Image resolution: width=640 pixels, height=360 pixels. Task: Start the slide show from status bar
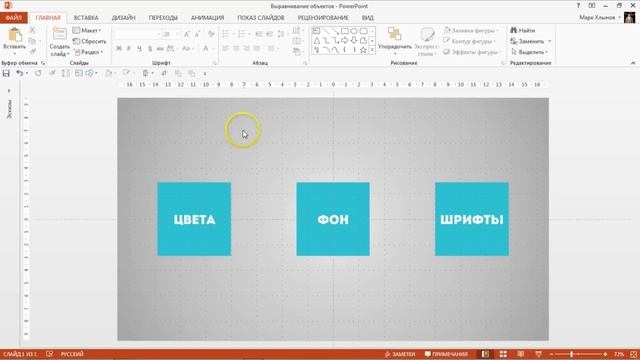[538, 354]
